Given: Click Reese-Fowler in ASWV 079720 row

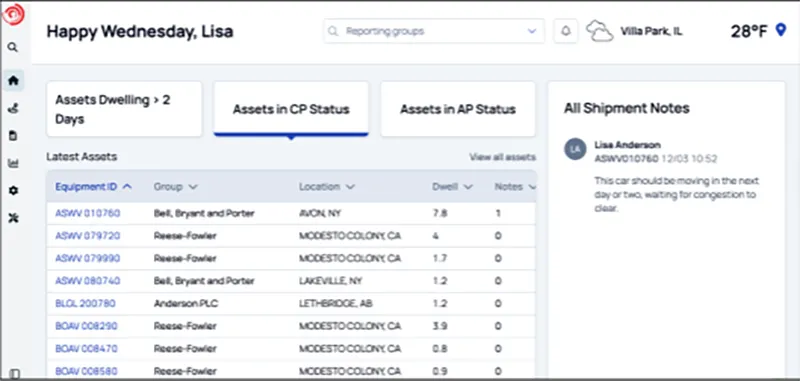Looking at the screenshot, I should click(x=185, y=236).
